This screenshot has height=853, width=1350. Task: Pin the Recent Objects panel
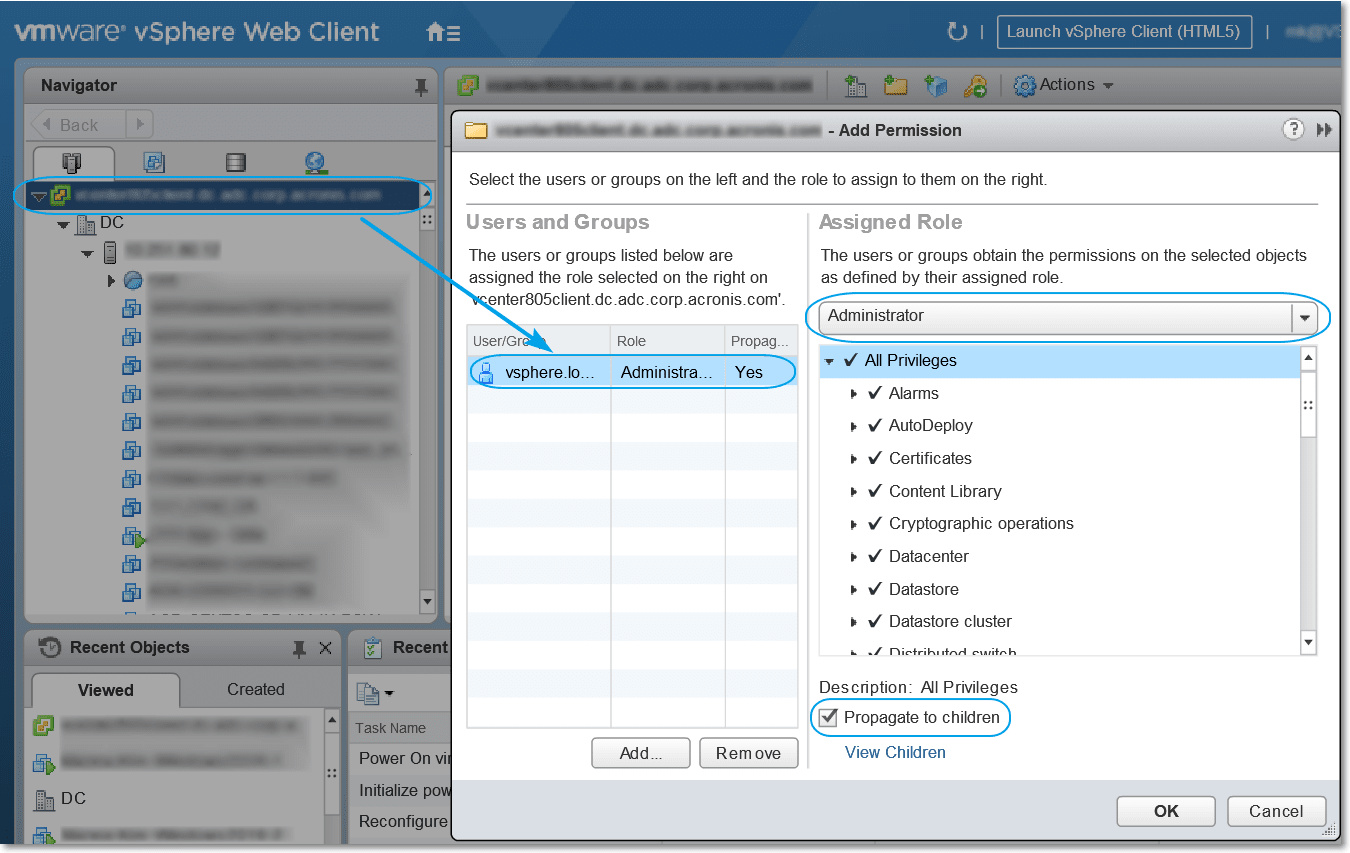[x=298, y=649]
